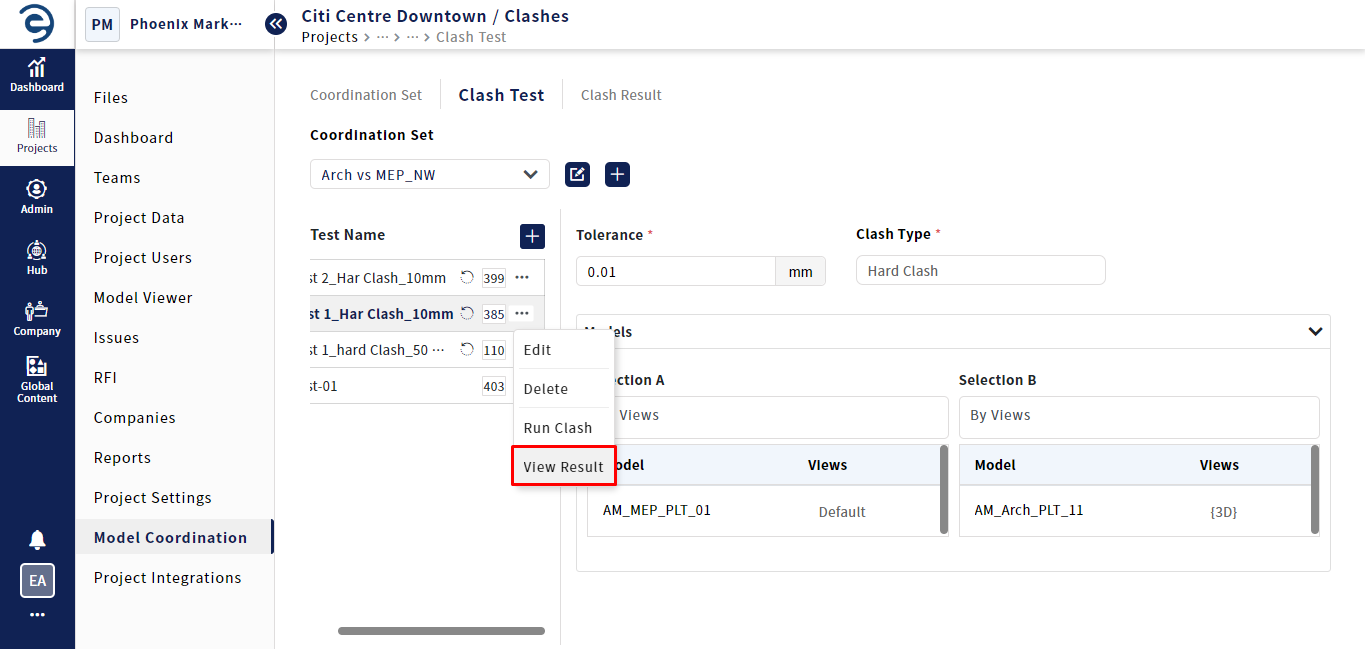Viewport: 1365px width, 649px height.
Task: Go to Projects in the navigation rail
Action: [x=37, y=137]
